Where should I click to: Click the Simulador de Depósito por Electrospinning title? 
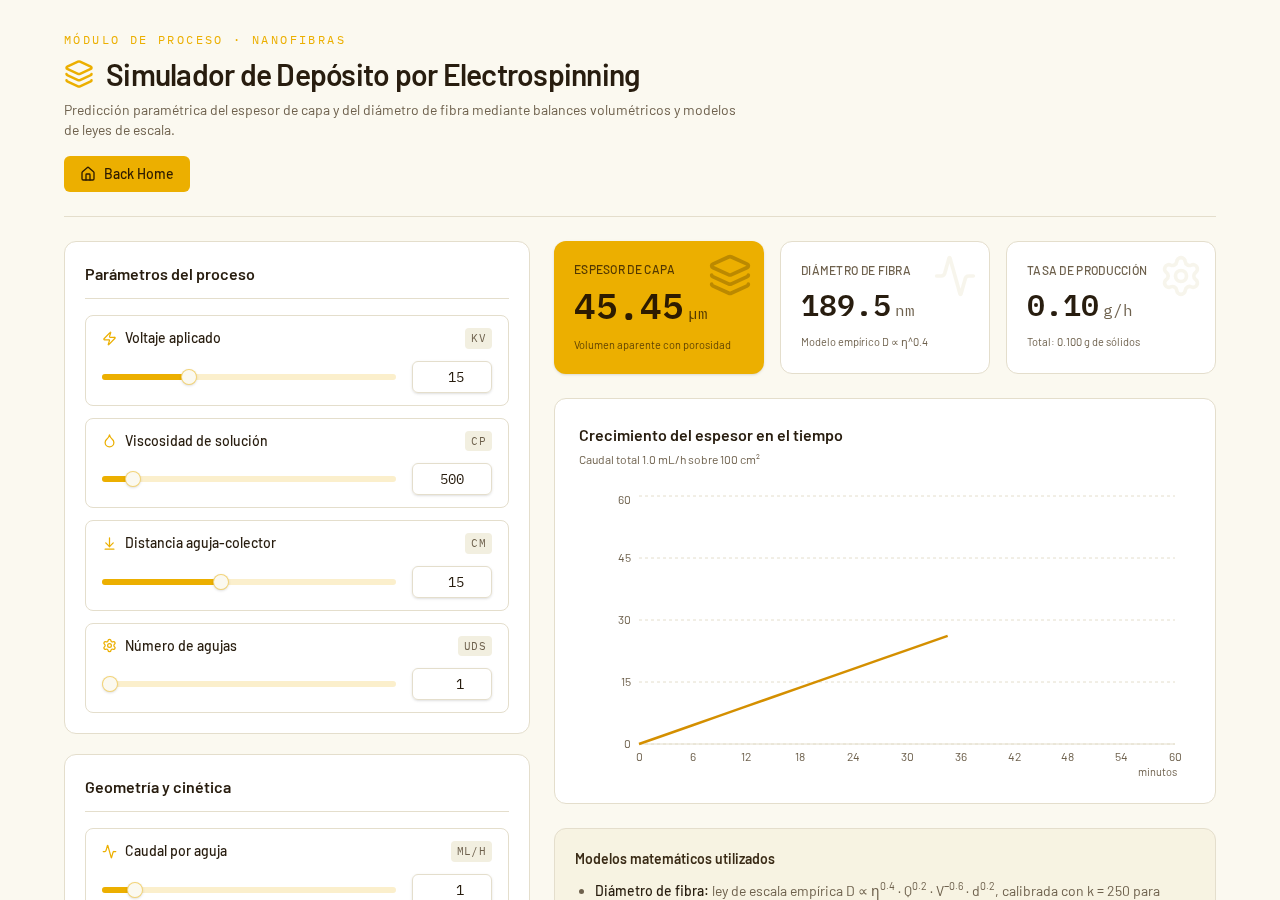(x=373, y=75)
